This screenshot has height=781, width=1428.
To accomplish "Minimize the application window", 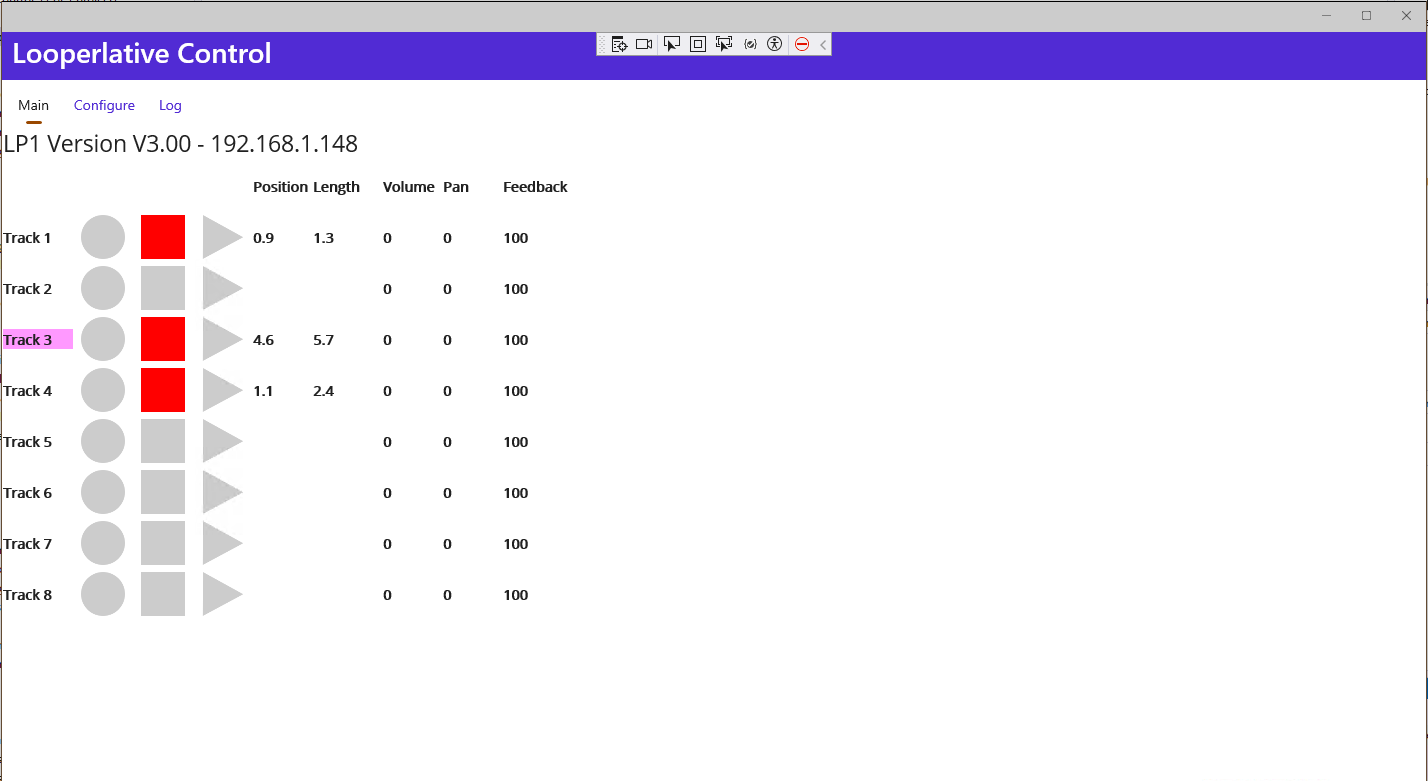I will tap(1326, 15).
